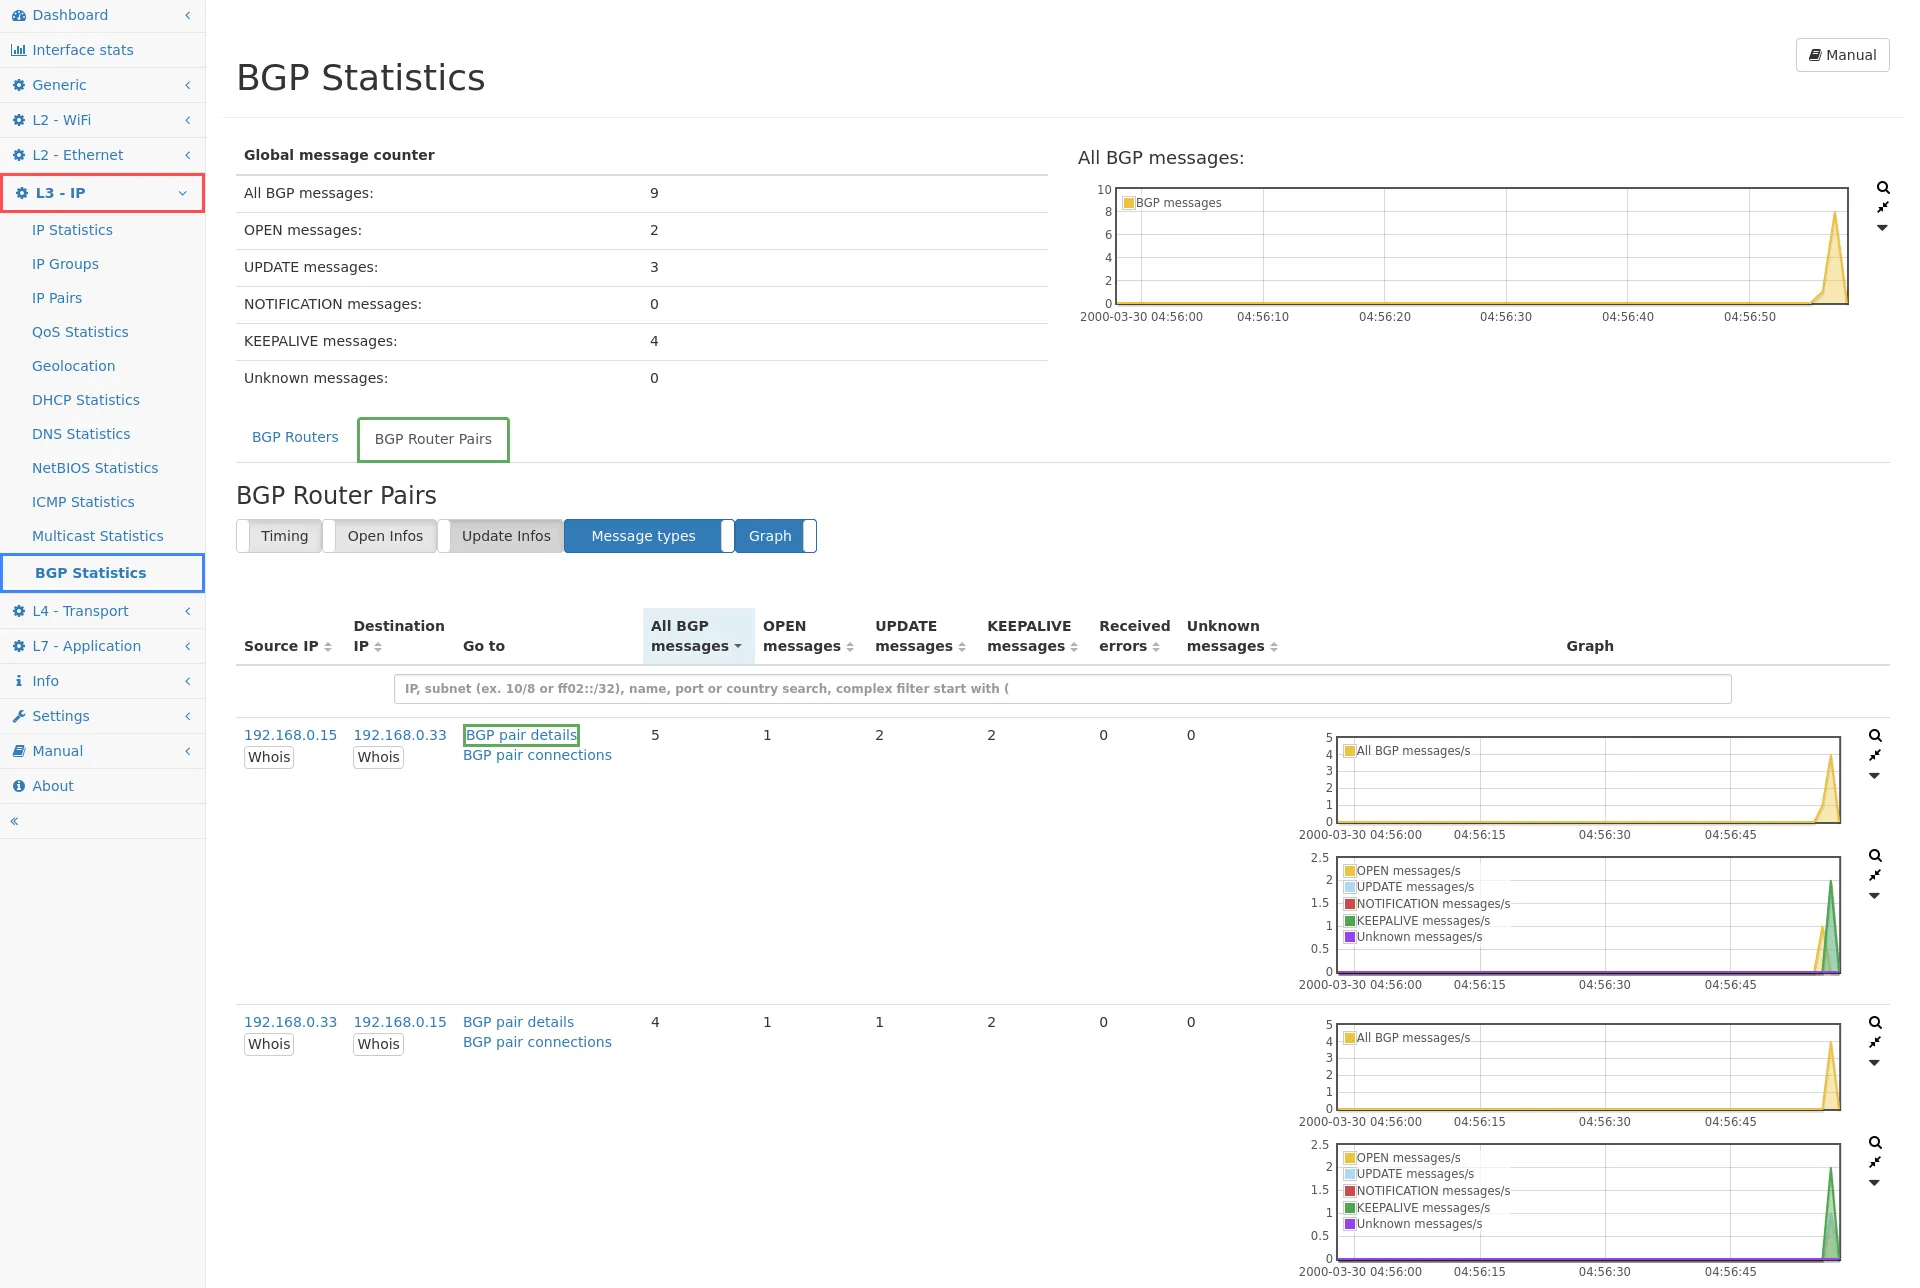Open BGP pair connections for 192.168.0.15

click(x=537, y=755)
